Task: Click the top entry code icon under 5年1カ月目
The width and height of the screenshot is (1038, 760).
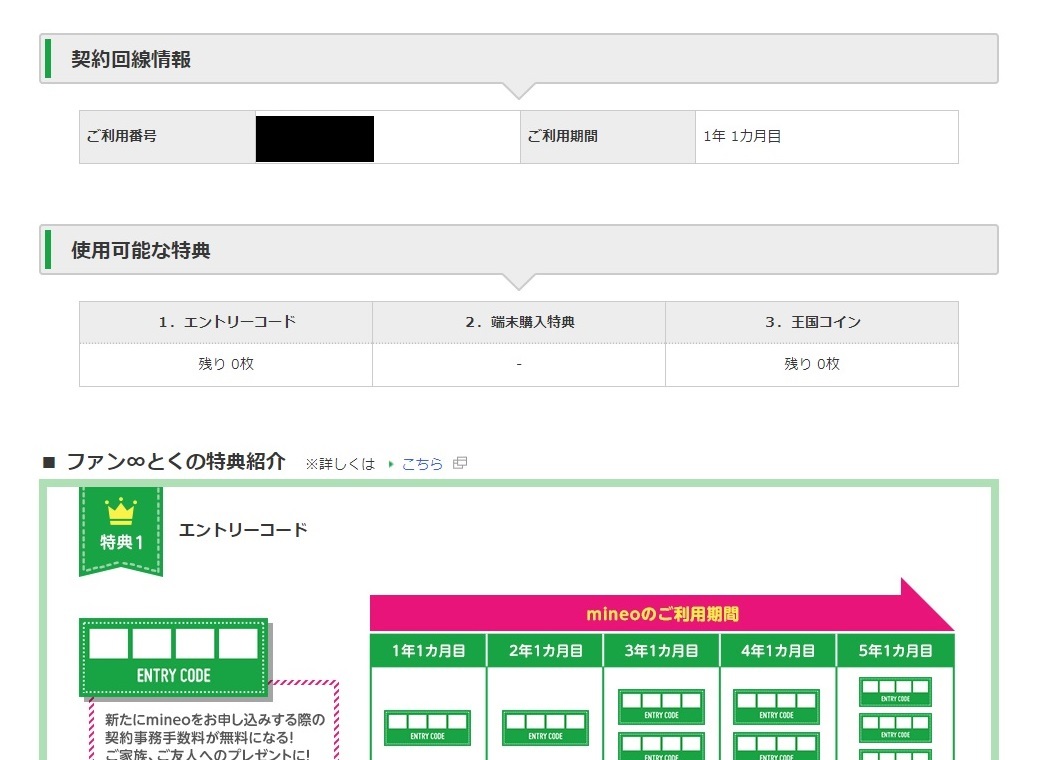Action: coord(895,691)
